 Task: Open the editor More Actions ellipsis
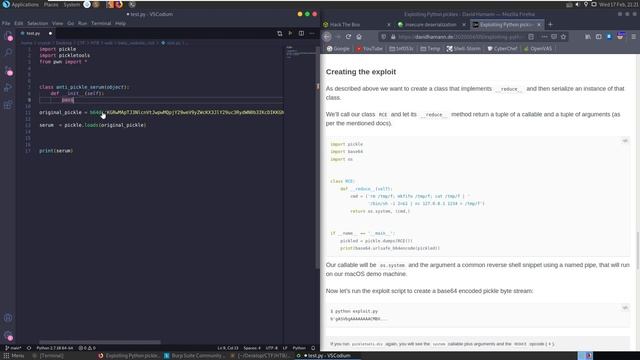click(x=312, y=33)
